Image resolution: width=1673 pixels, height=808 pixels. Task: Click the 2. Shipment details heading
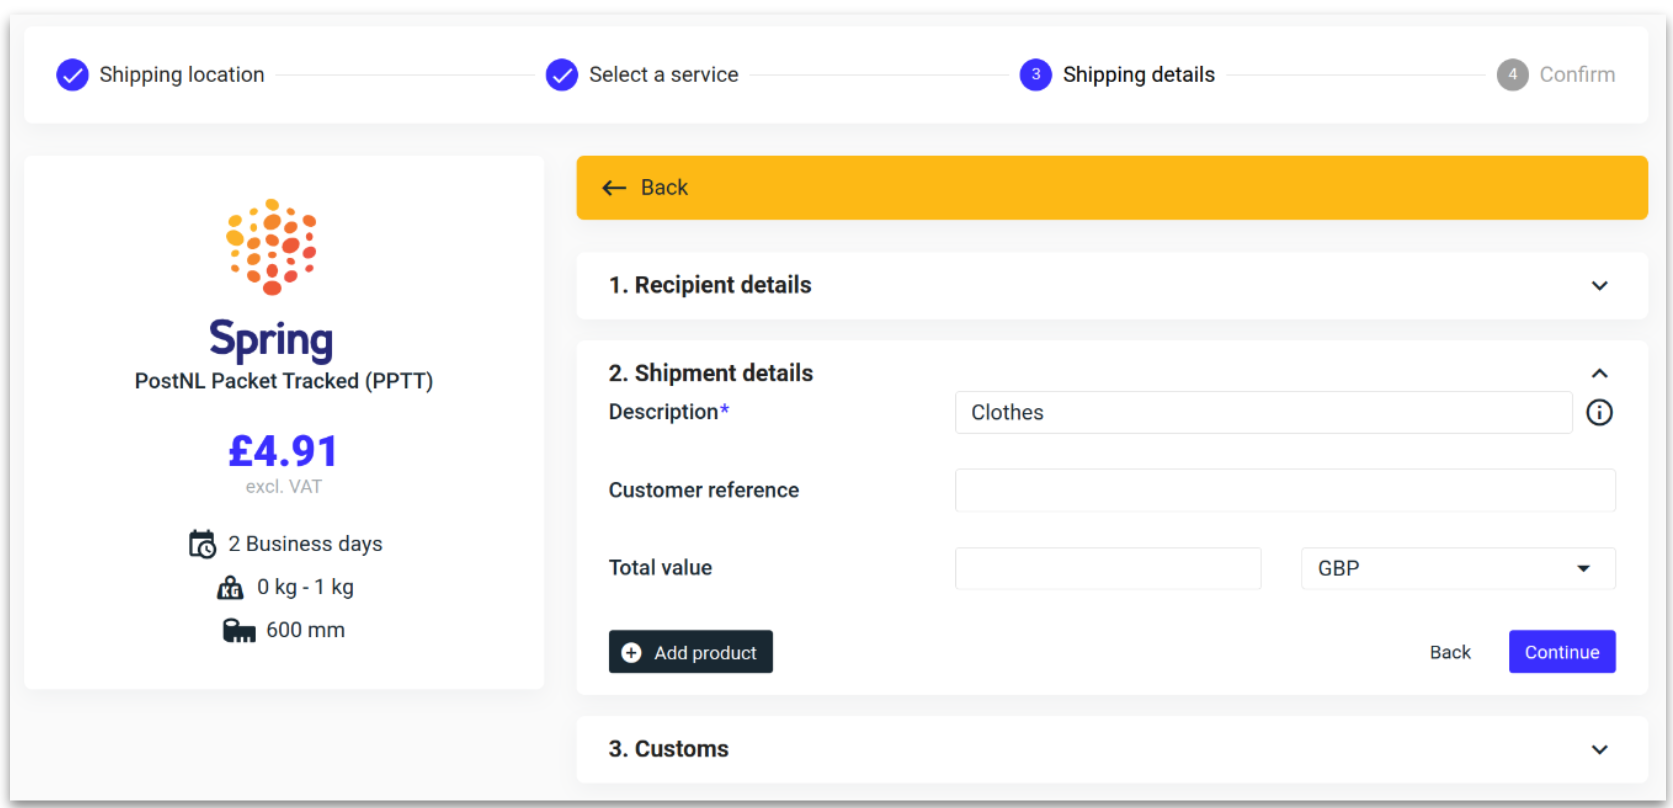click(711, 373)
